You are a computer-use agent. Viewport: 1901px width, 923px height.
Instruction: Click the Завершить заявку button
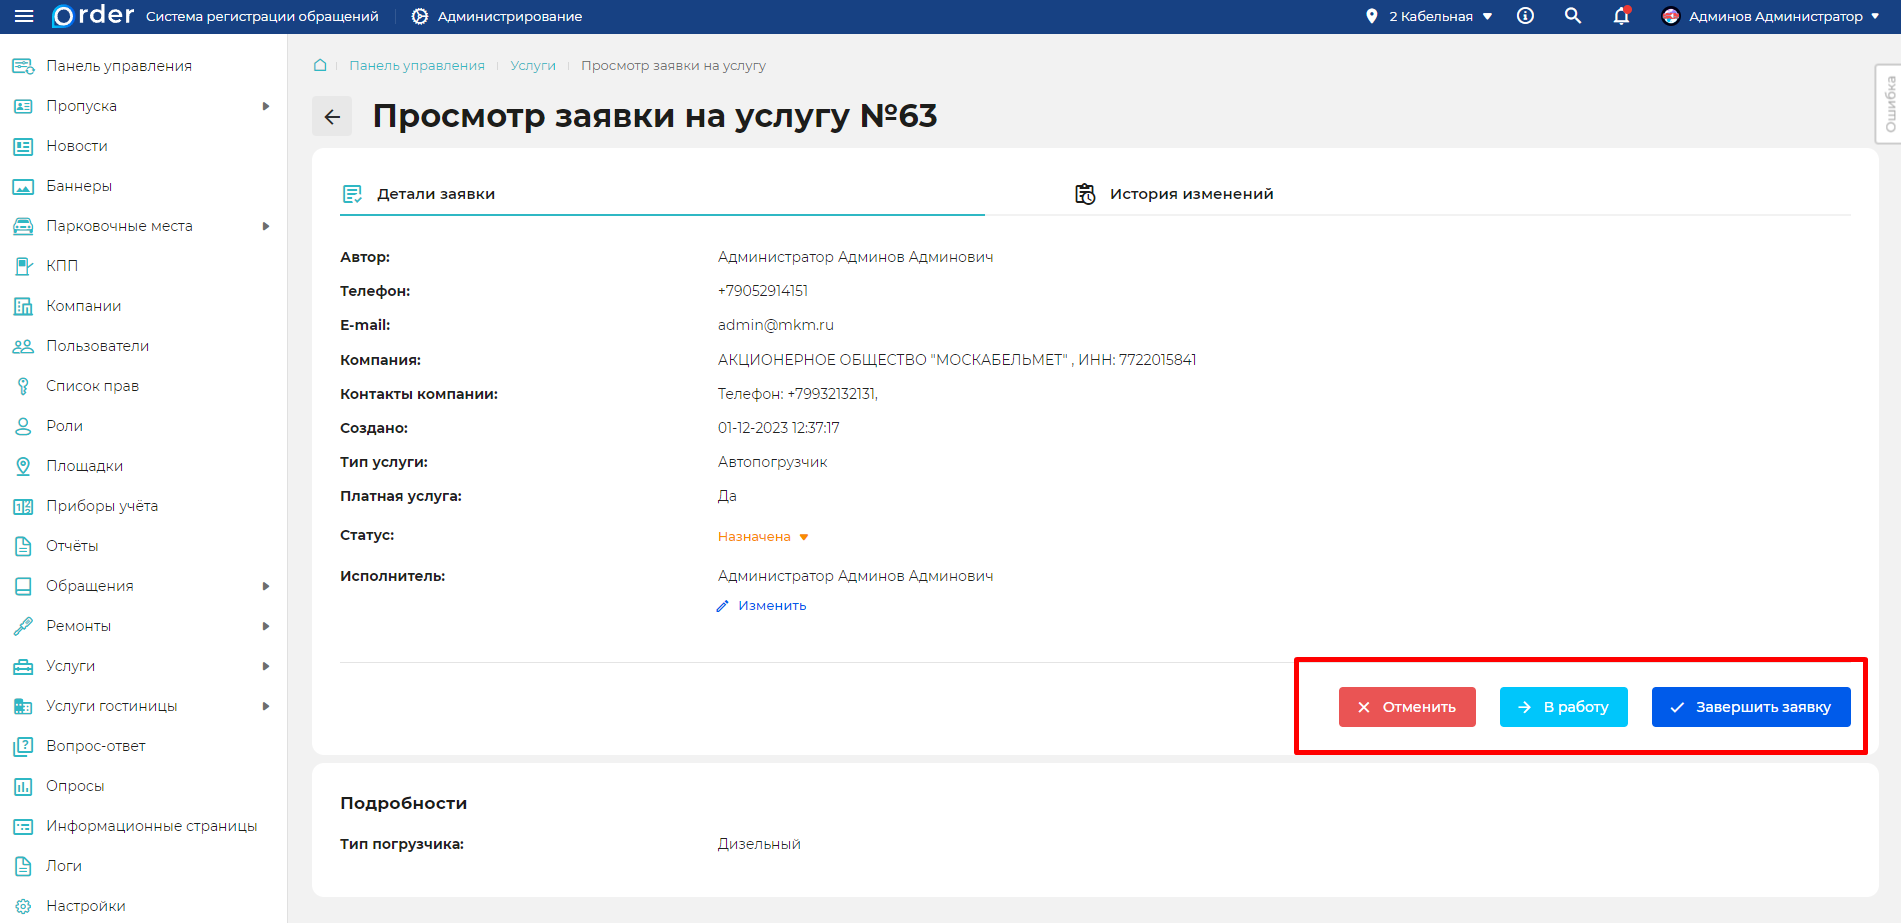click(1750, 707)
